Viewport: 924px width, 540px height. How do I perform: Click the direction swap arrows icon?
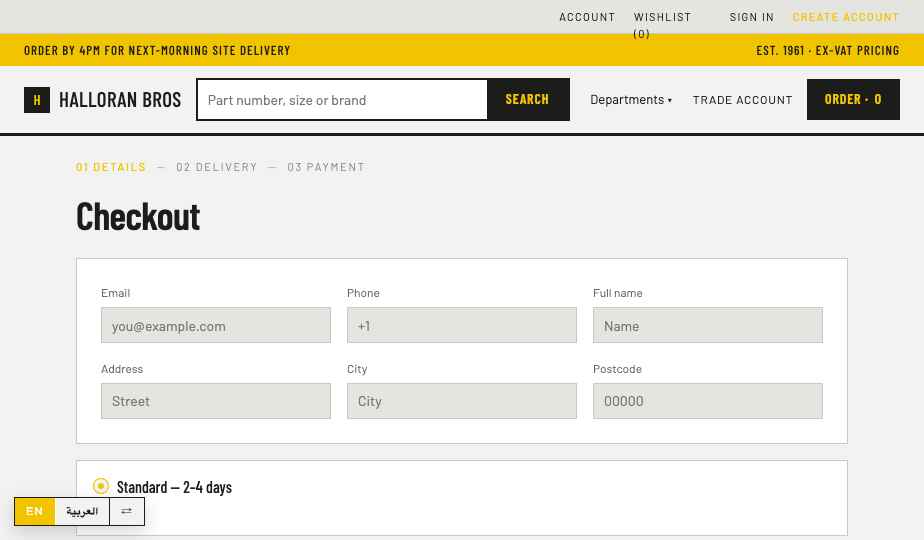pyautogui.click(x=127, y=511)
